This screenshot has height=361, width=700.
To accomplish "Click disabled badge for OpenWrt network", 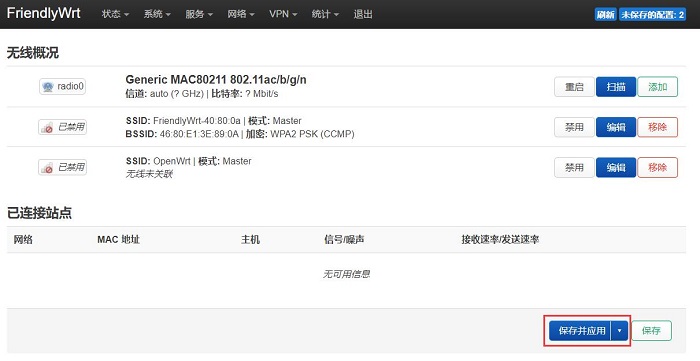I will point(62,167).
